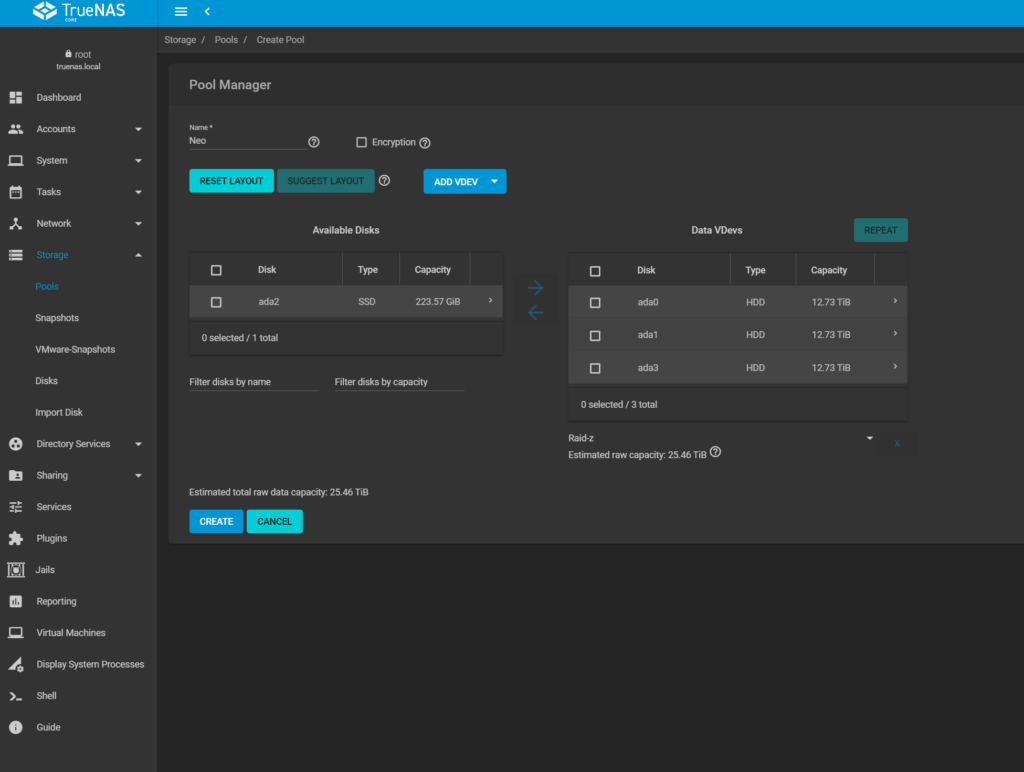
Task: Click the Create button
Action: 216,521
